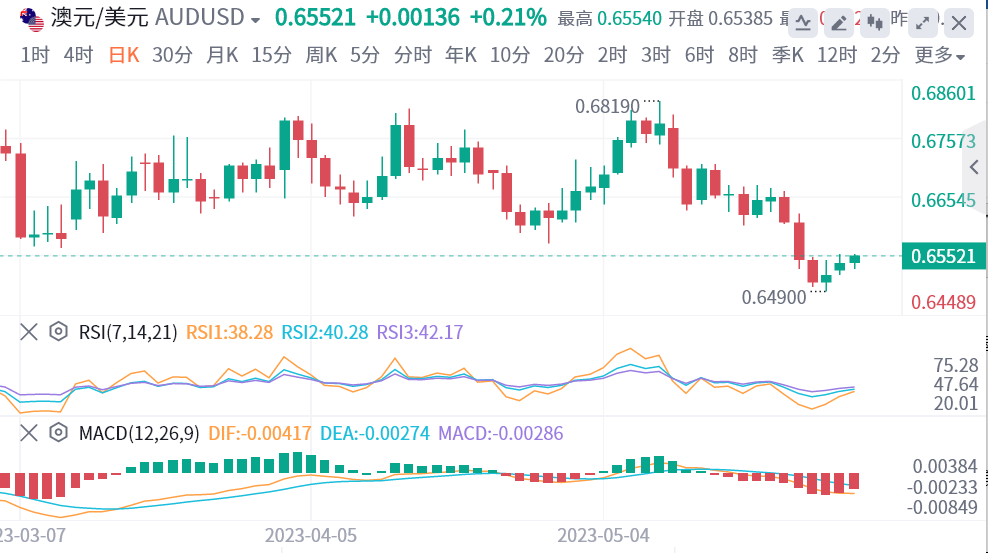This screenshot has height=553, width=988.
Task: Switch to the 1时 timeframe
Action: tap(35, 55)
